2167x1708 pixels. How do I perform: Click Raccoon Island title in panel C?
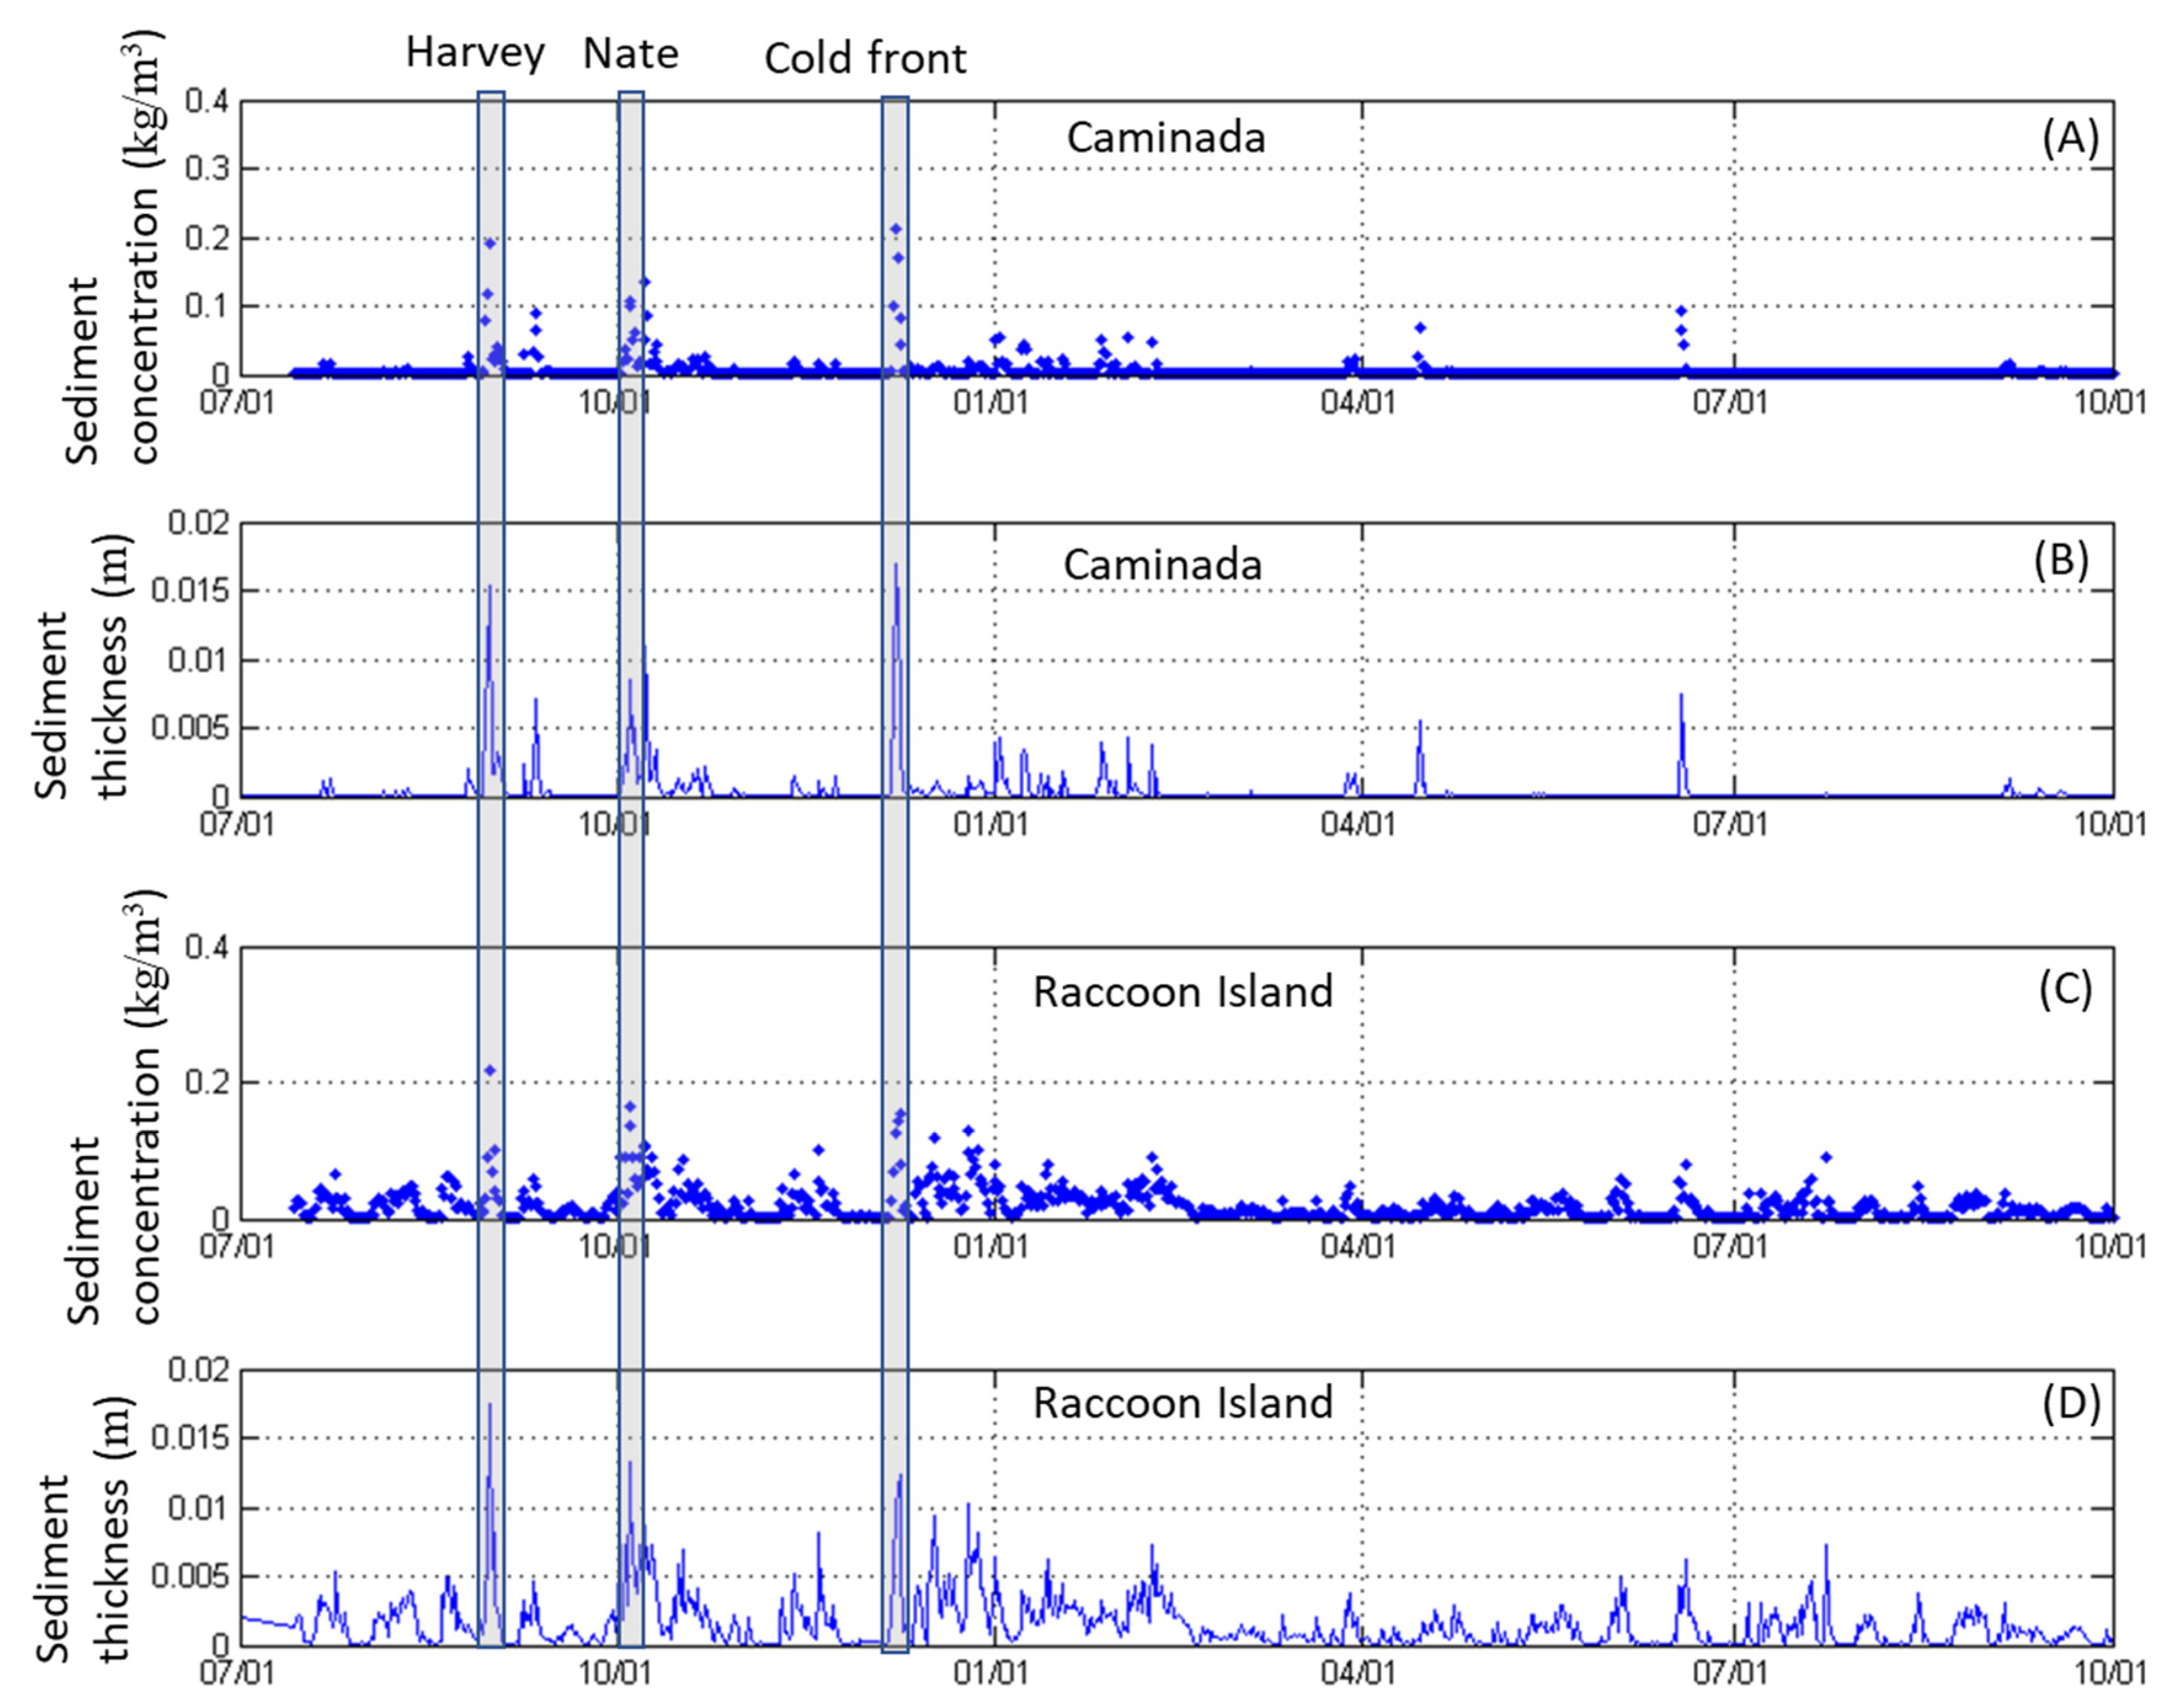pos(1182,992)
